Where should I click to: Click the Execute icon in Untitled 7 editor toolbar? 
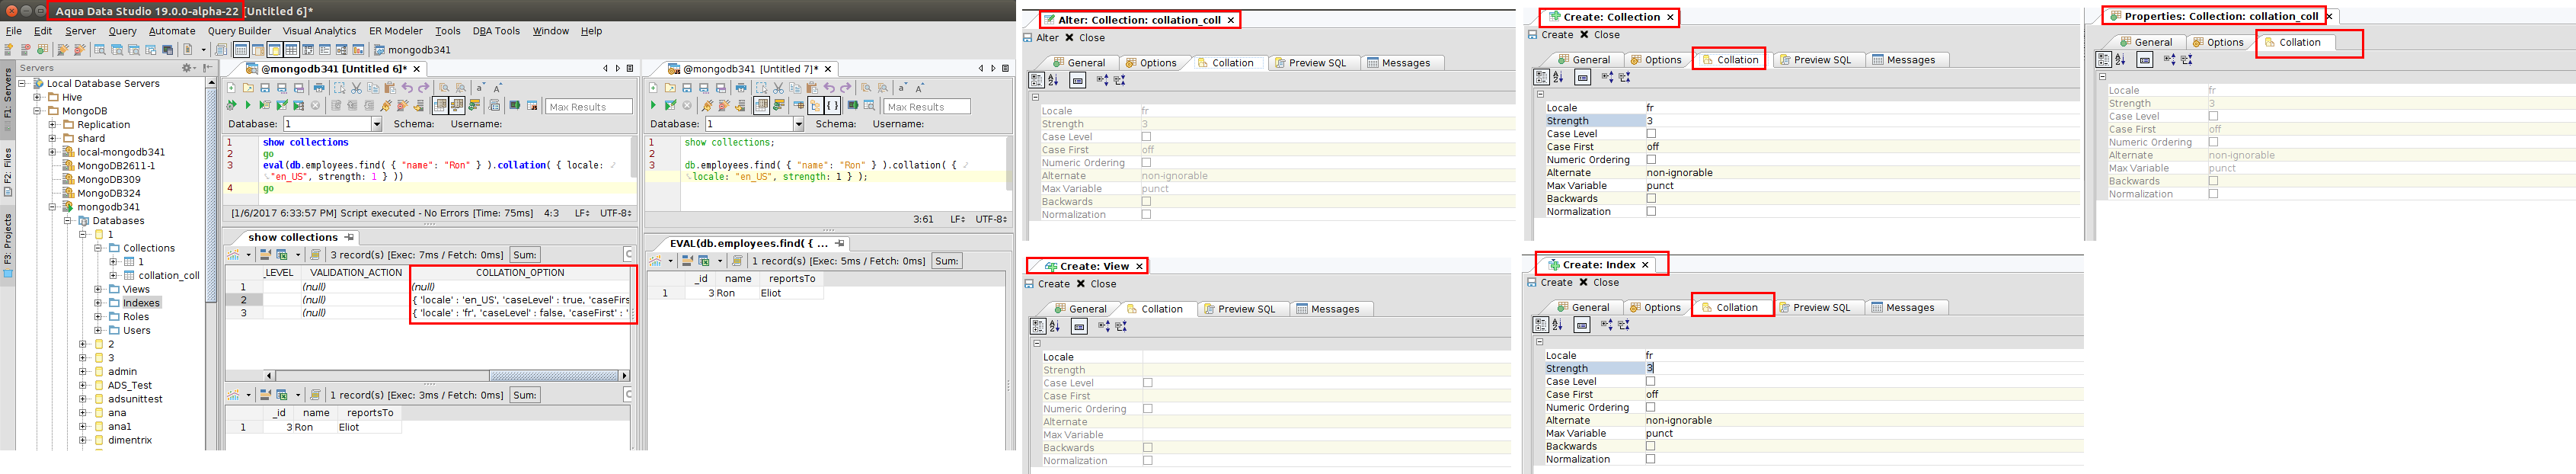click(x=653, y=105)
